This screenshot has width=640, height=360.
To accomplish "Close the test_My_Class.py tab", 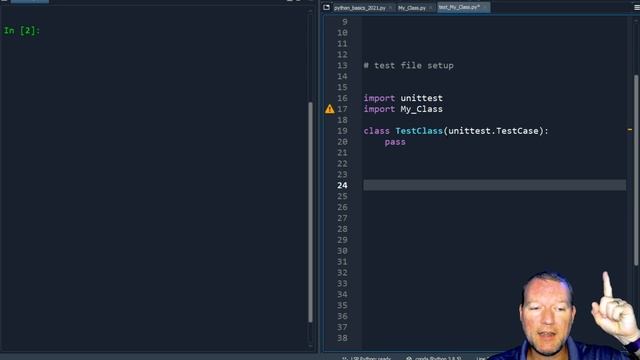I will click(x=485, y=7).
